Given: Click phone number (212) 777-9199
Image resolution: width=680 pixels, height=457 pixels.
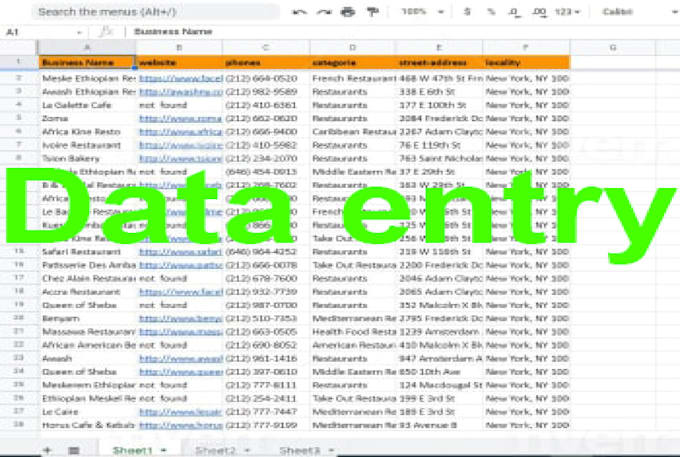Looking at the screenshot, I should tap(266, 425).
